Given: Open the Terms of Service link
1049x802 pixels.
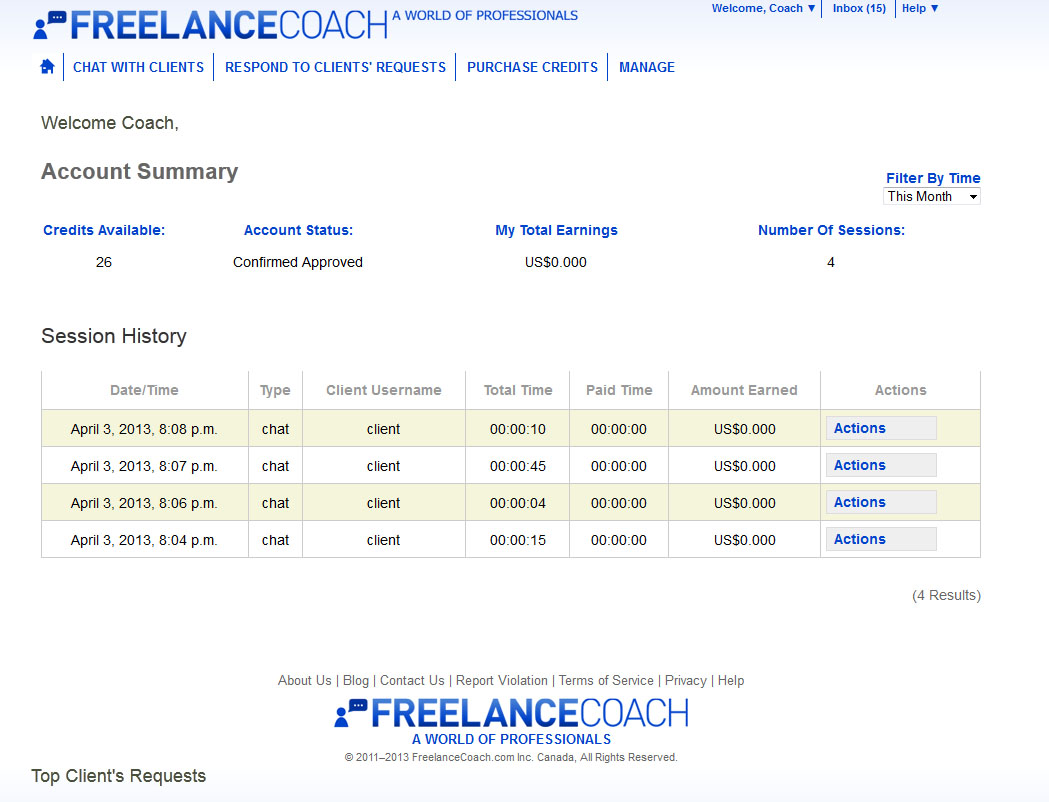Looking at the screenshot, I should [x=606, y=681].
